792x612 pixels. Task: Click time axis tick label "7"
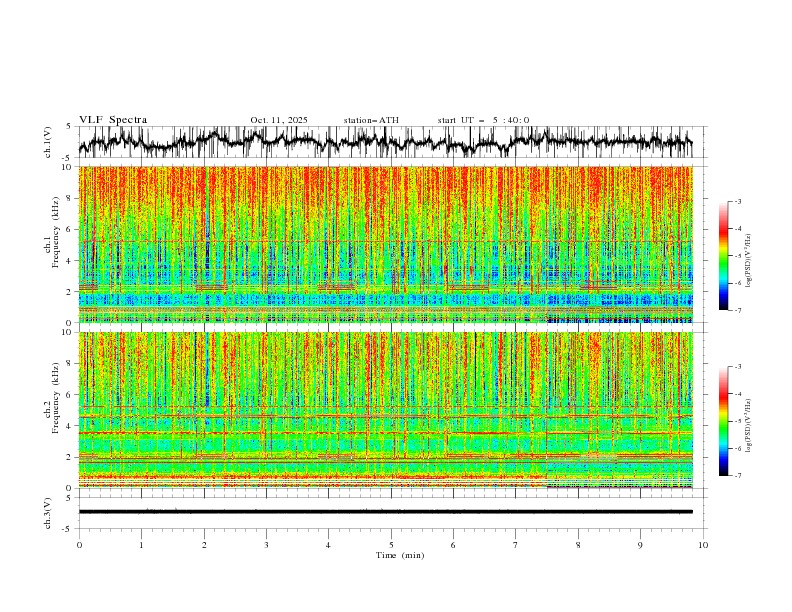(516, 545)
